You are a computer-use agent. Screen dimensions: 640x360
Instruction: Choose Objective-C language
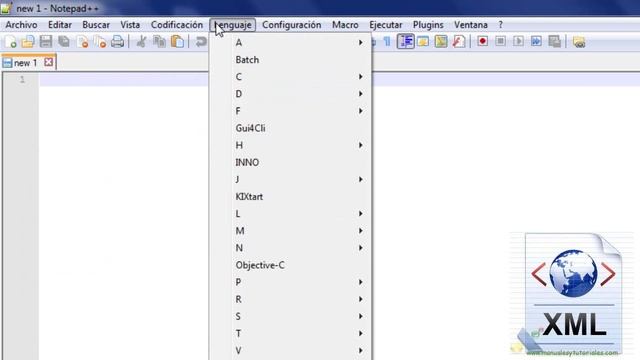pyautogui.click(x=291, y=265)
